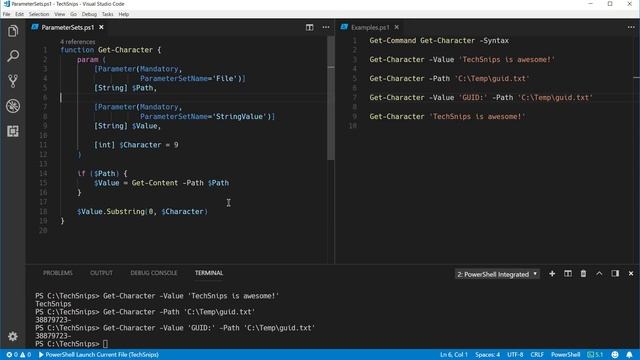Screen dimensions: 640x360
Task: Open the Source Control view
Action: point(13,81)
